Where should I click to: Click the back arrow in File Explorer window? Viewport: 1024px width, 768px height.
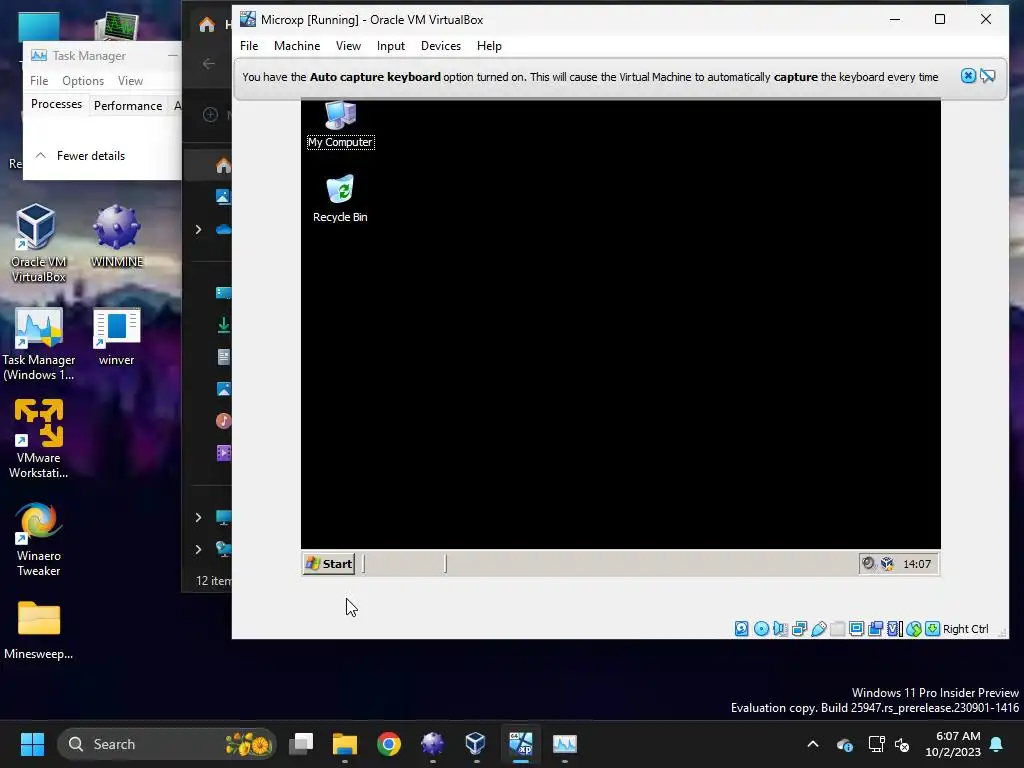[x=209, y=63]
